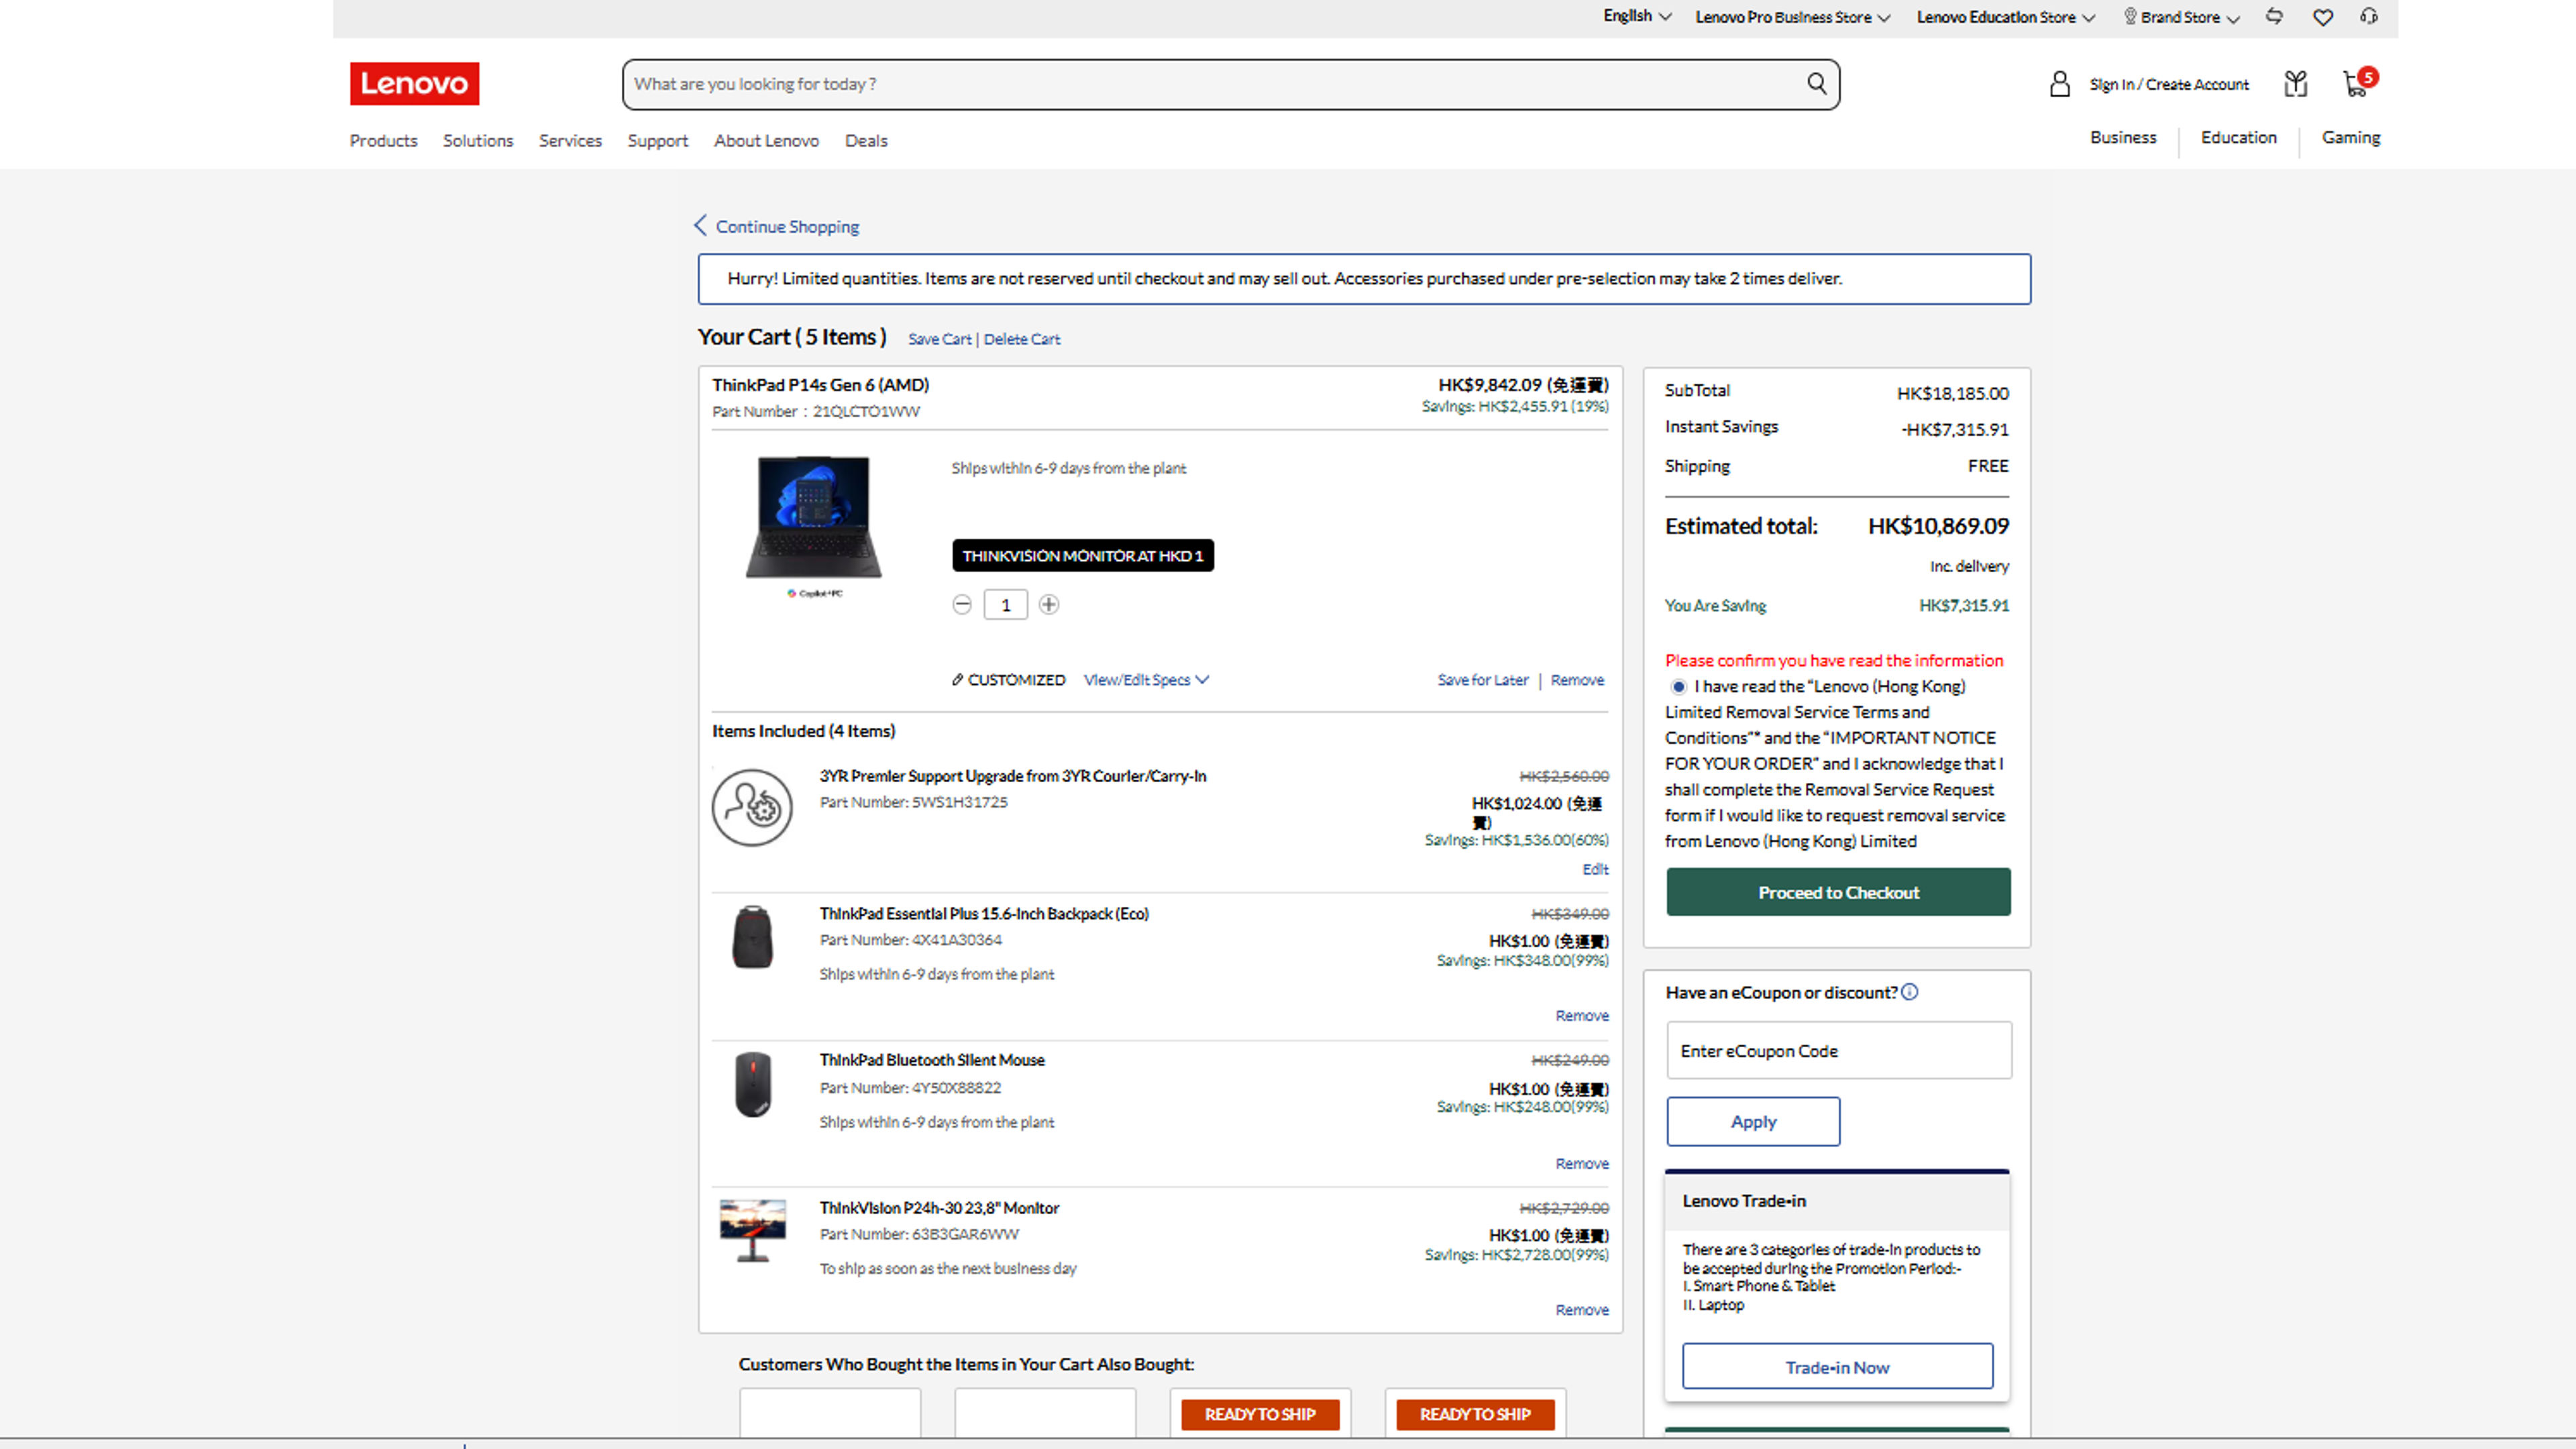The width and height of the screenshot is (2576, 1449).
Task: Click the first READY TO SHIP badge
Action: coord(1259,1414)
